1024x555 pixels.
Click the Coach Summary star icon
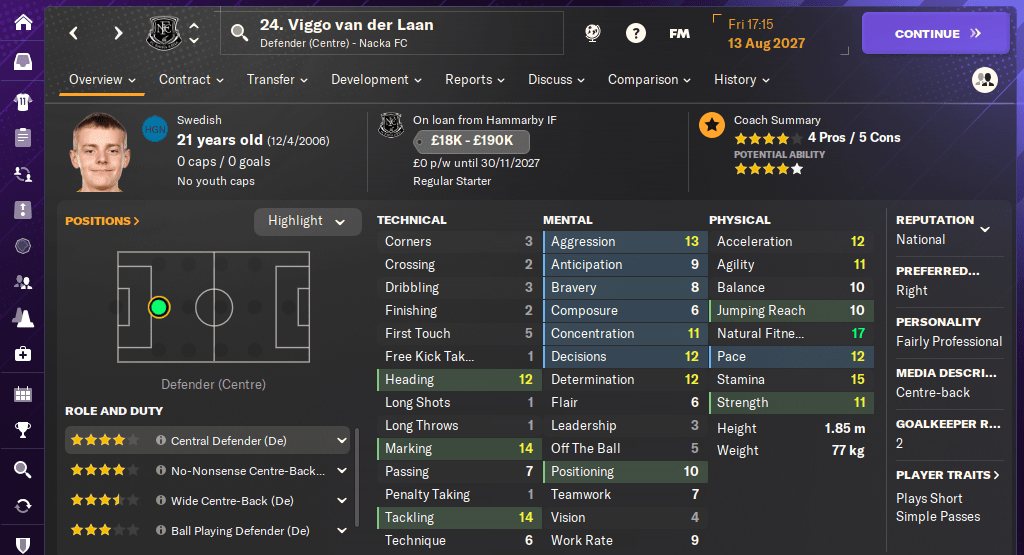[x=712, y=125]
